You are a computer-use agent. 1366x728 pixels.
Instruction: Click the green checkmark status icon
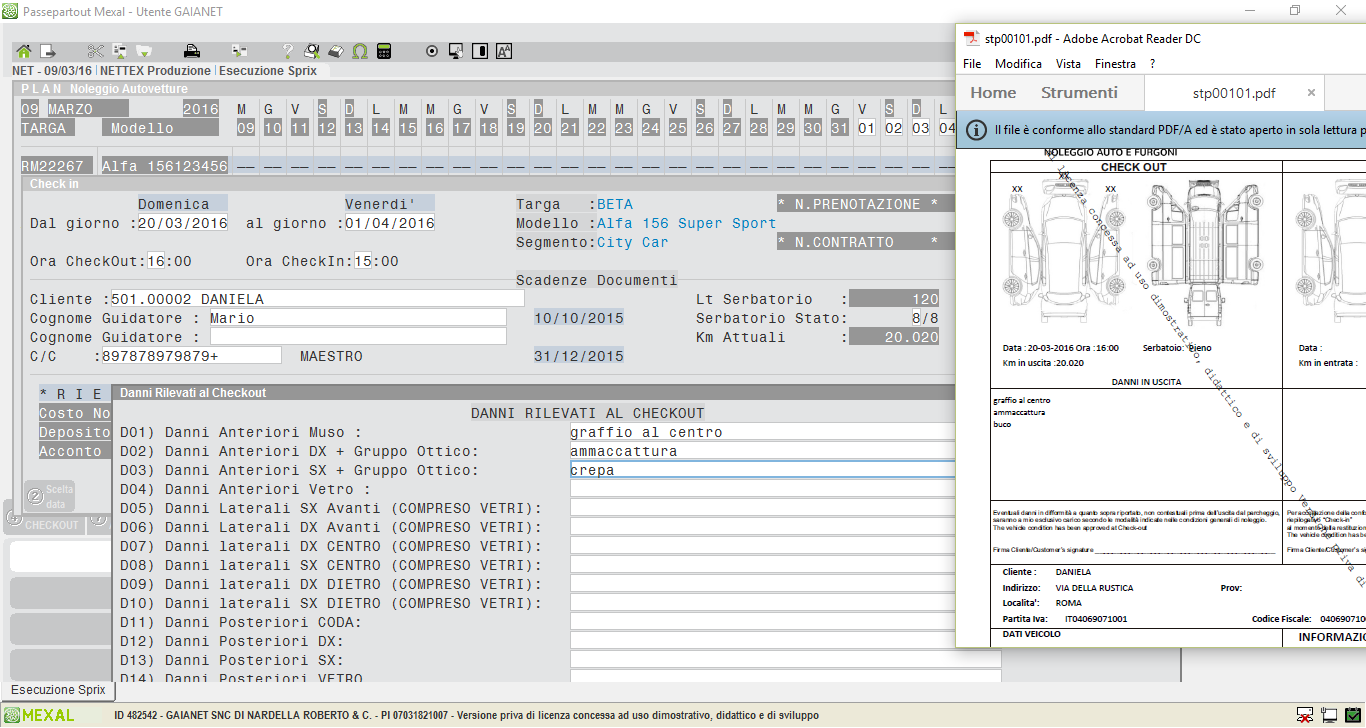(x=1351, y=715)
